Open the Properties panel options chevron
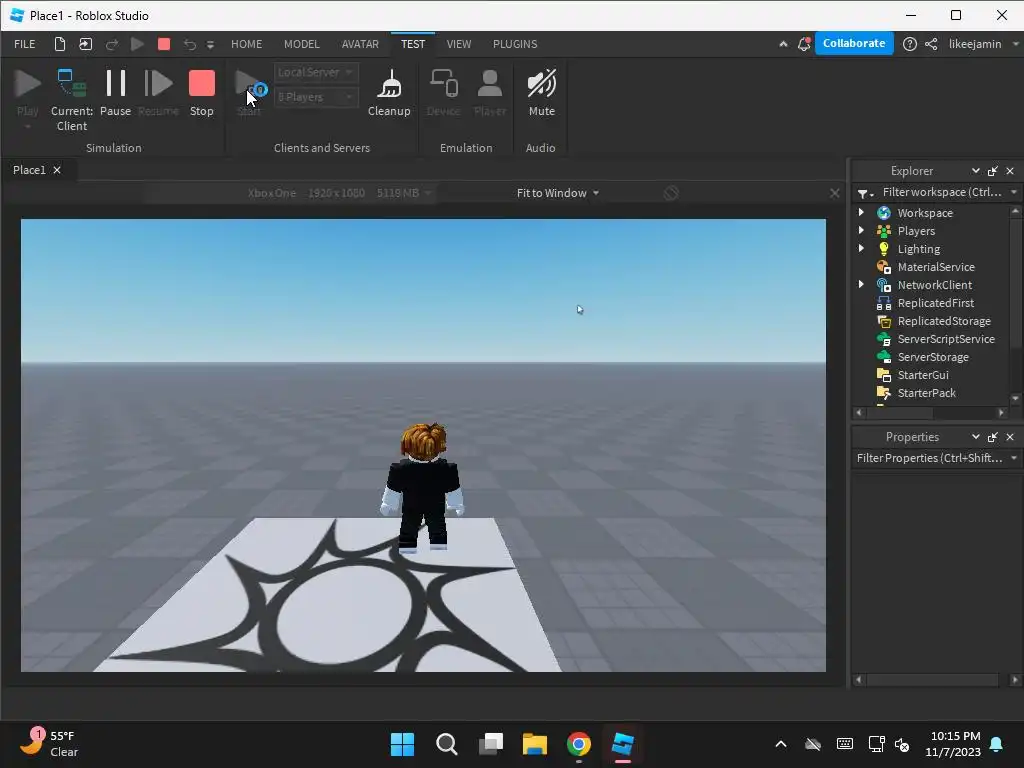1024x768 pixels. (976, 436)
